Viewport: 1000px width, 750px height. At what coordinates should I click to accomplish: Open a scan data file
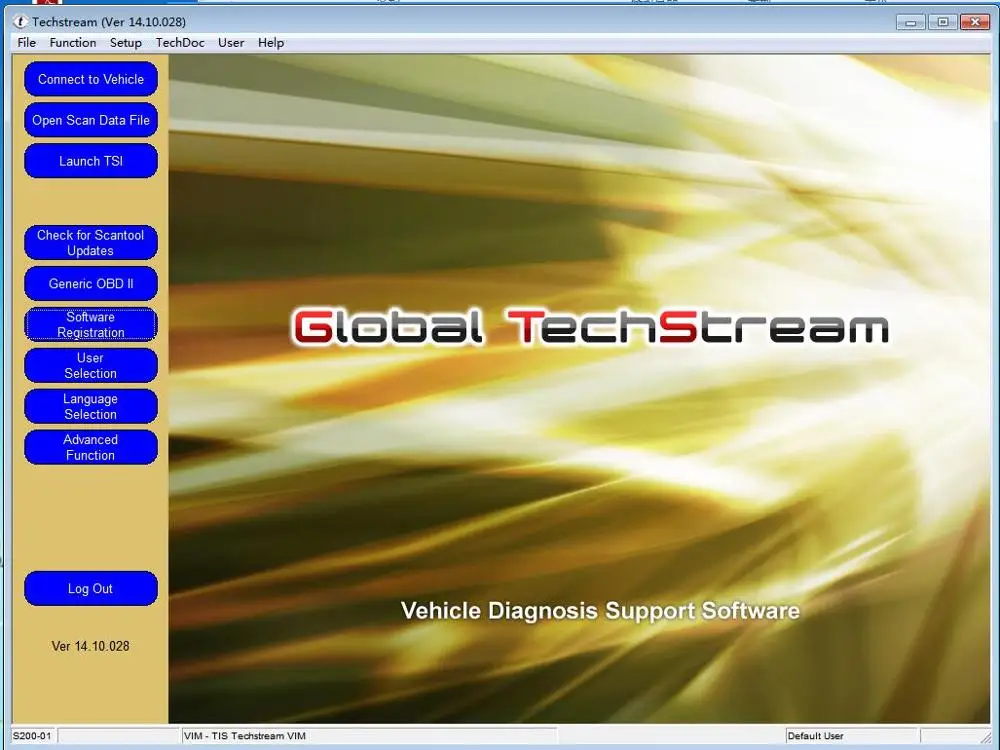pyautogui.click(x=90, y=120)
